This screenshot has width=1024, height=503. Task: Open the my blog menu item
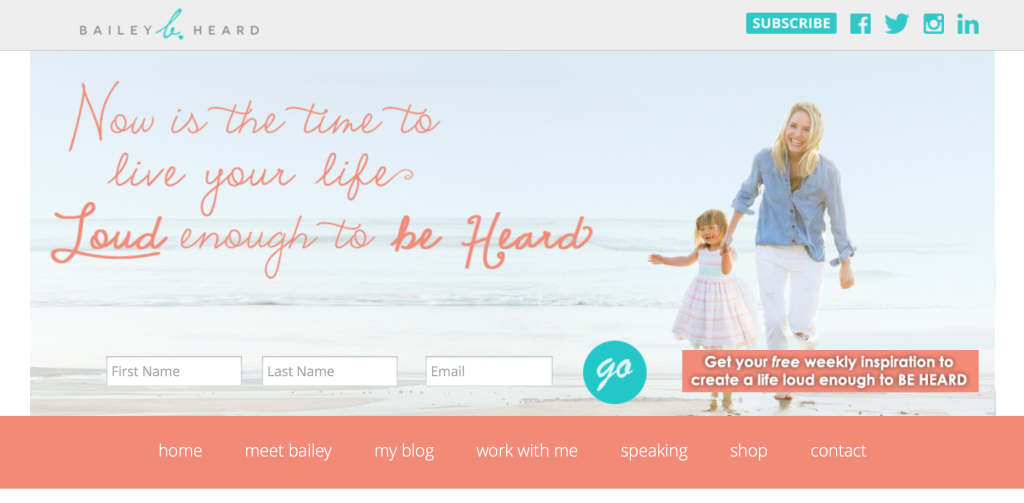(404, 451)
